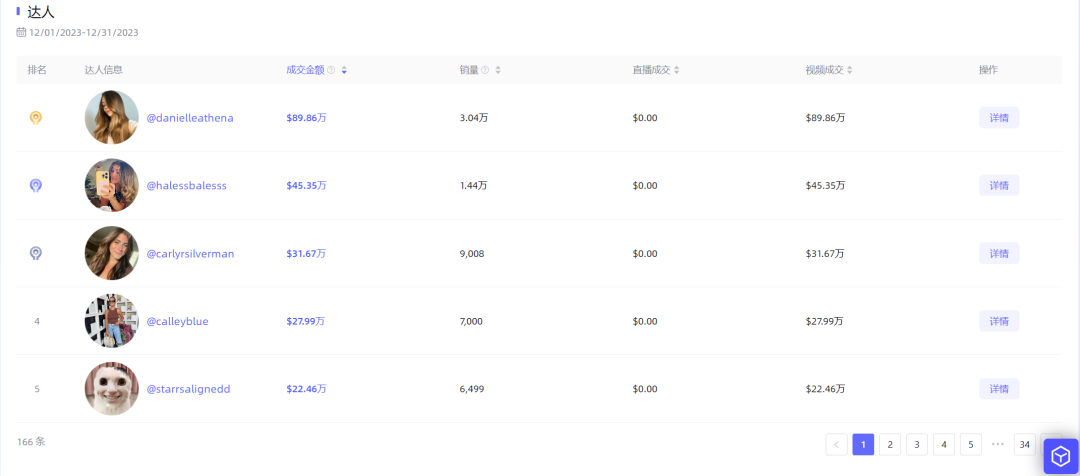Click the date range 12/01/2023-12/31/2023
Image resolution: width=1080 pixels, height=476 pixels.
(x=84, y=32)
